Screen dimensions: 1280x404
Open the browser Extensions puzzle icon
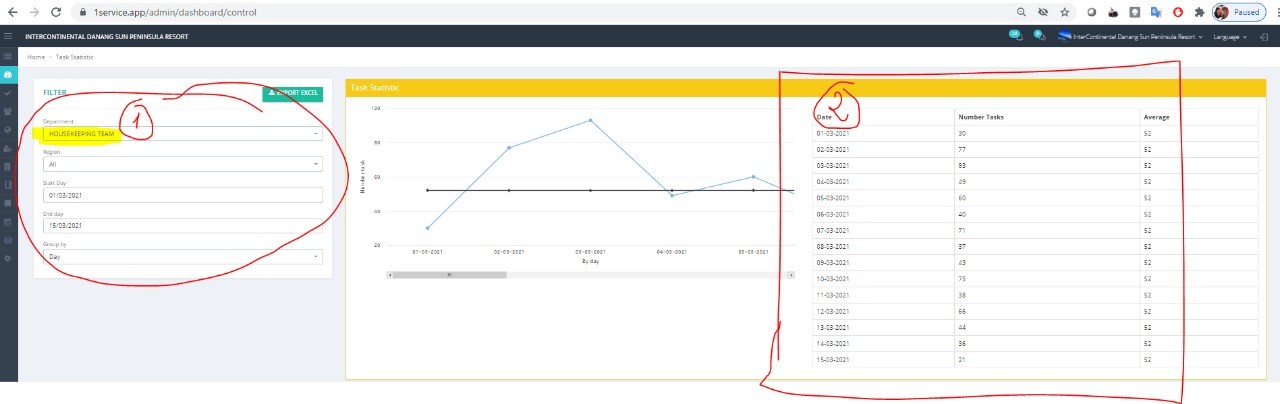1199,12
